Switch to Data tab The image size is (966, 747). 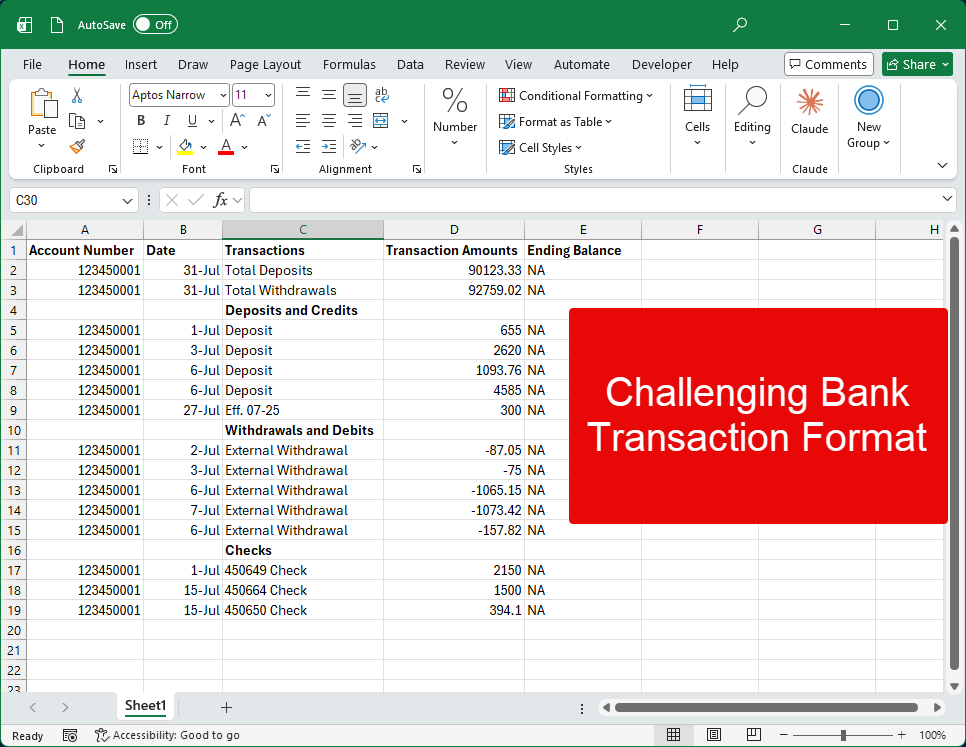pyautogui.click(x=410, y=65)
